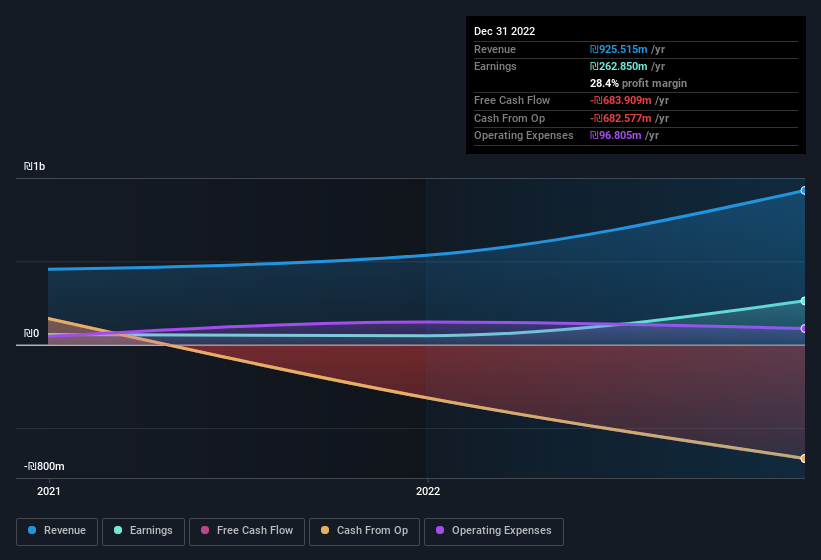
Task: Click the Cash From Op tooltip label
Action: click(x=509, y=118)
